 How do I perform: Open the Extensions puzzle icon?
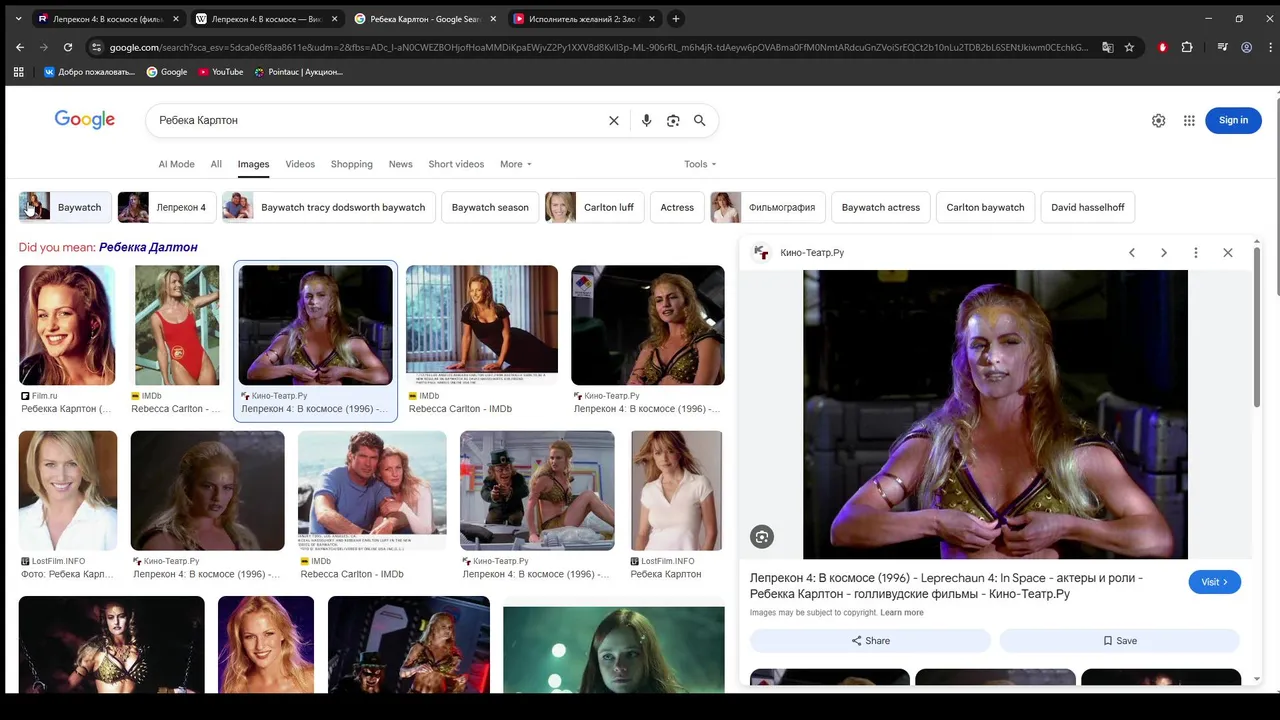1187,47
